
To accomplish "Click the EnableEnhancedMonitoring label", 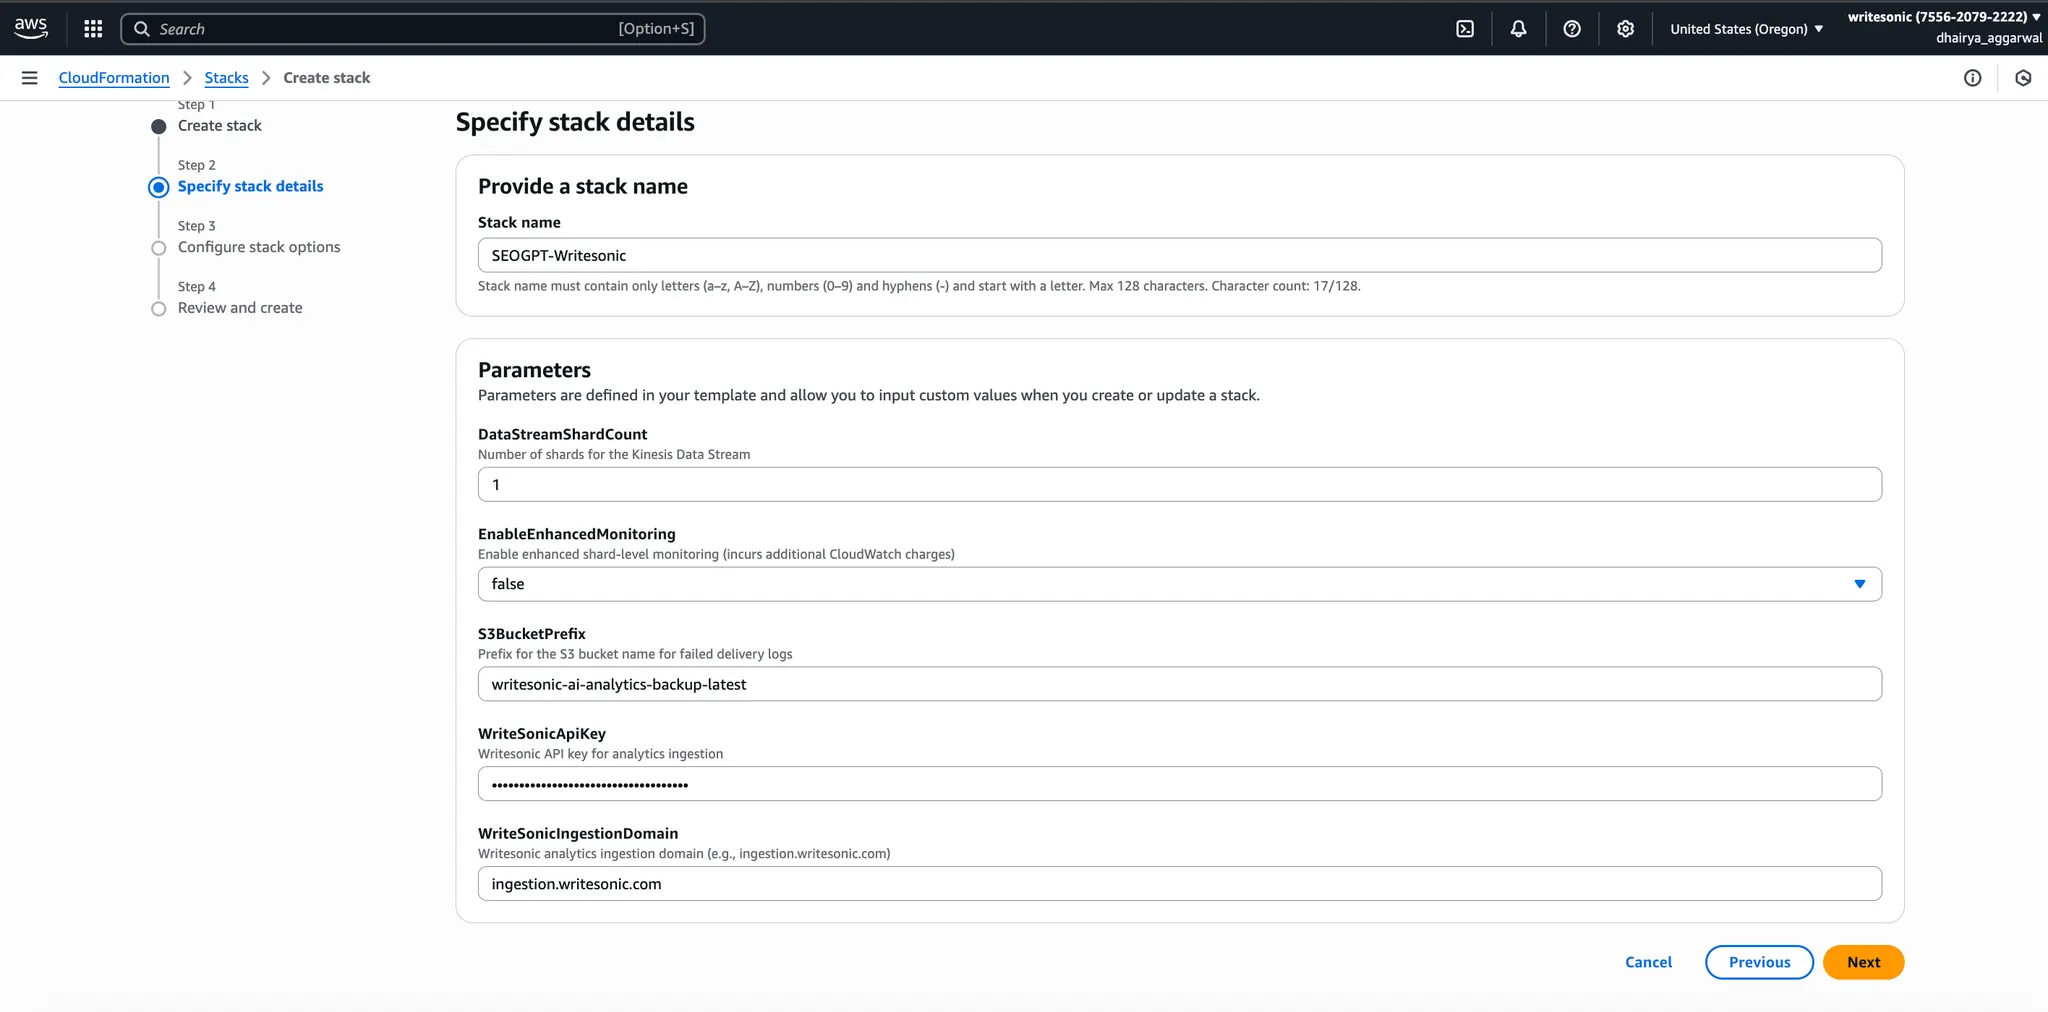I will (x=577, y=534).
